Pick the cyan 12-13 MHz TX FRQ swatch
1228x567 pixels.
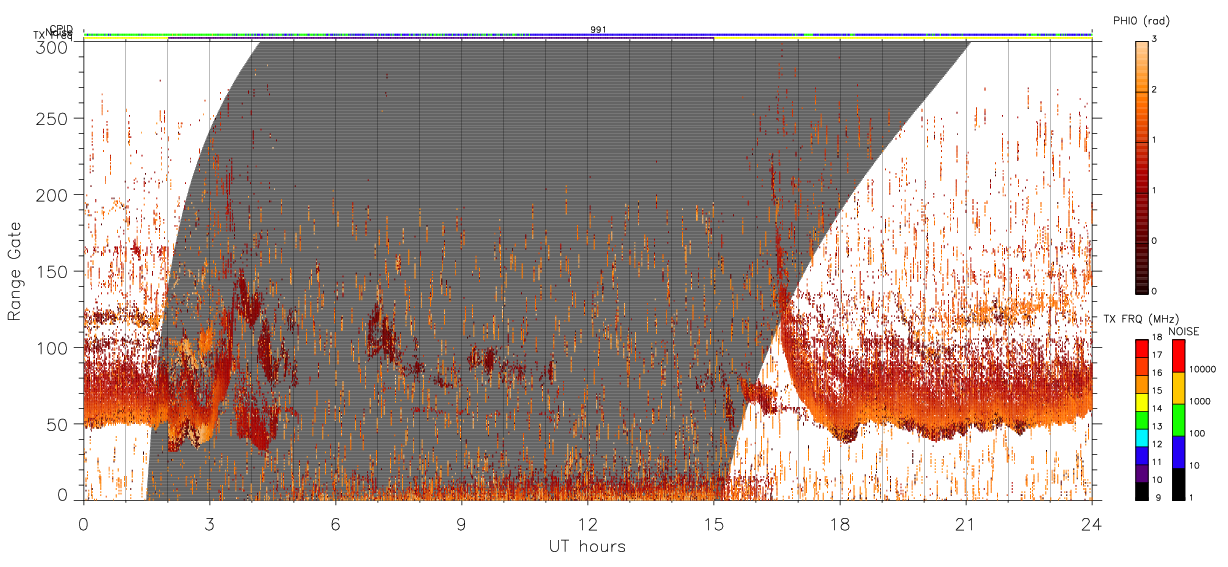point(1141,437)
